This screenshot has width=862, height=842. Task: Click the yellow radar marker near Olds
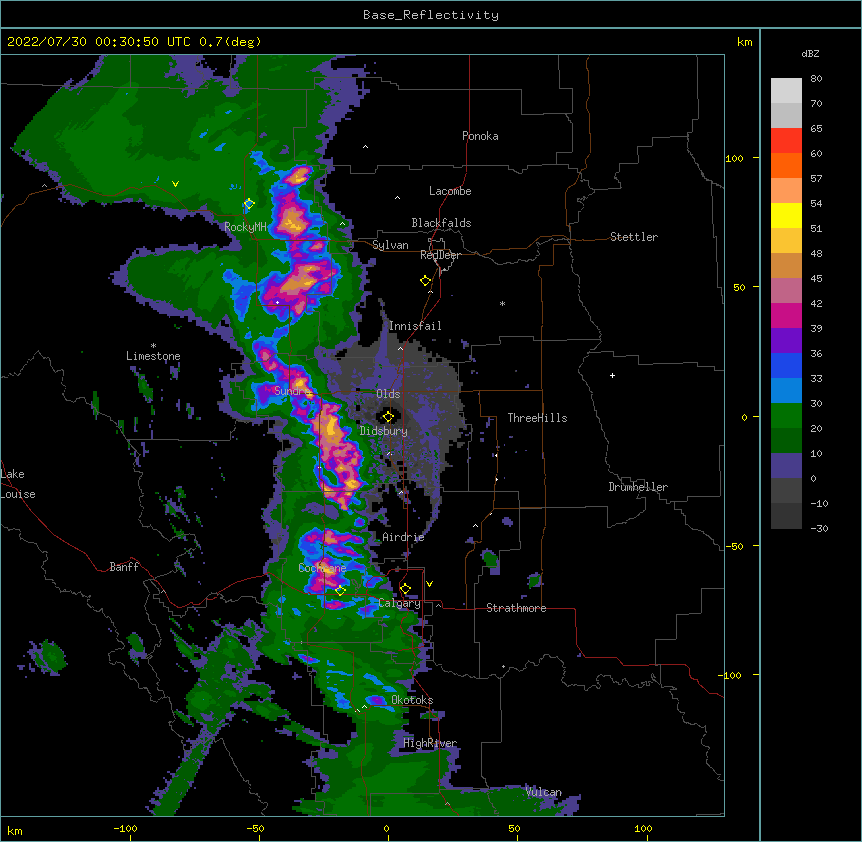click(x=388, y=417)
